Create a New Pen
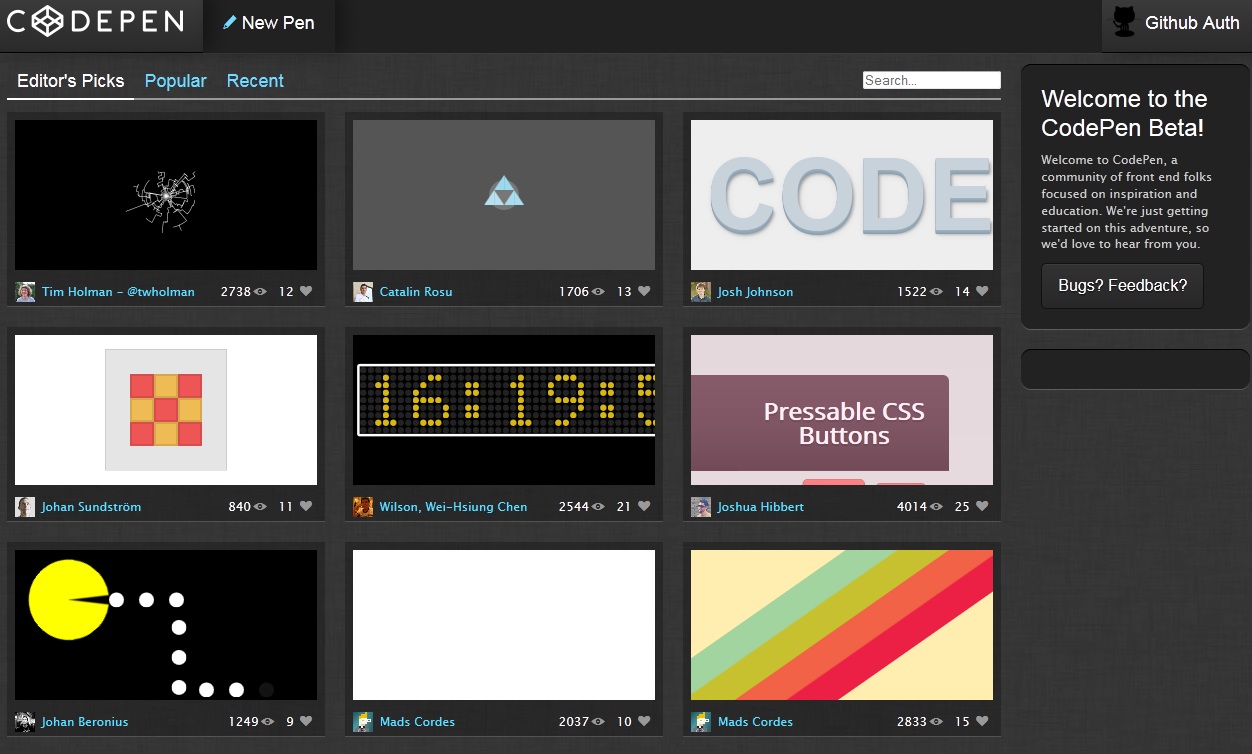Image resolution: width=1252 pixels, height=754 pixels. (269, 23)
